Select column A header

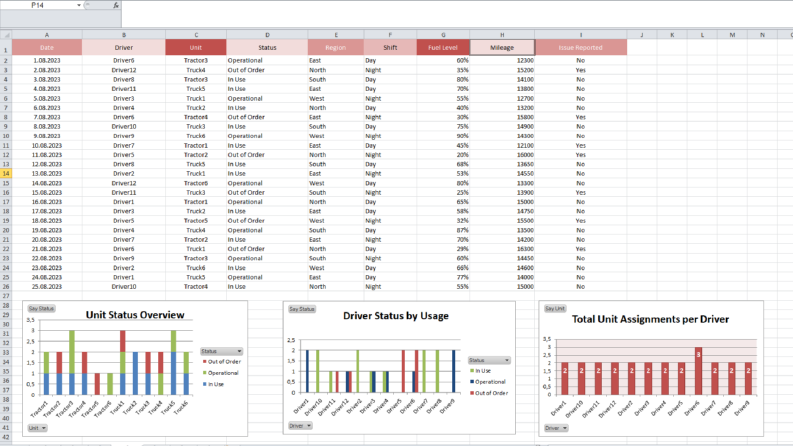click(x=47, y=35)
